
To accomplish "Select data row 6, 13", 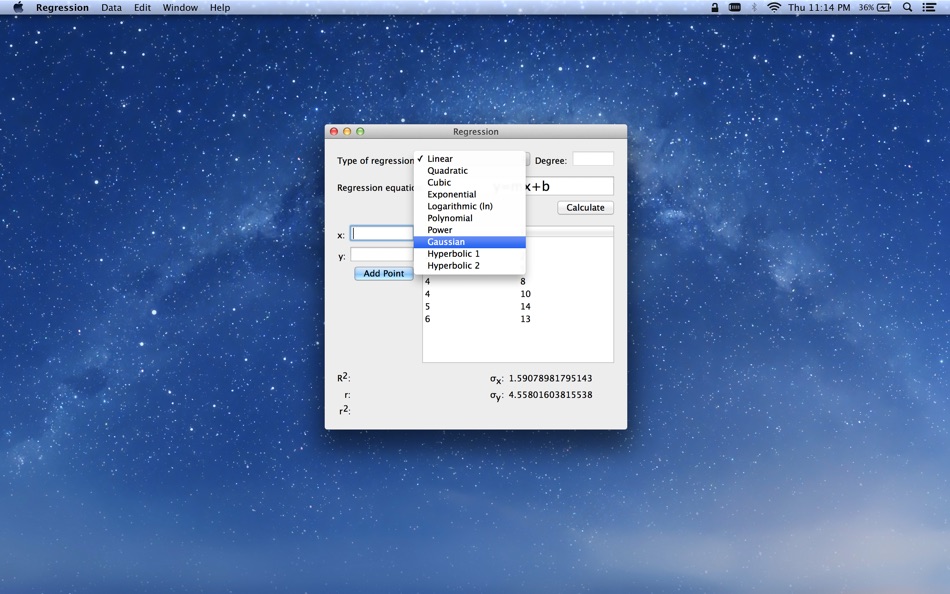I will (x=518, y=319).
